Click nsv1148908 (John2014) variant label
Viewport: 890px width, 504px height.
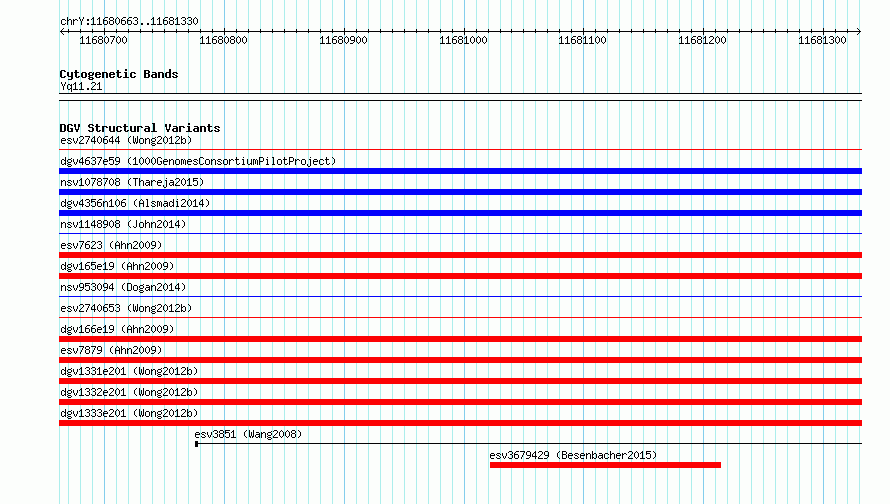click(x=123, y=224)
